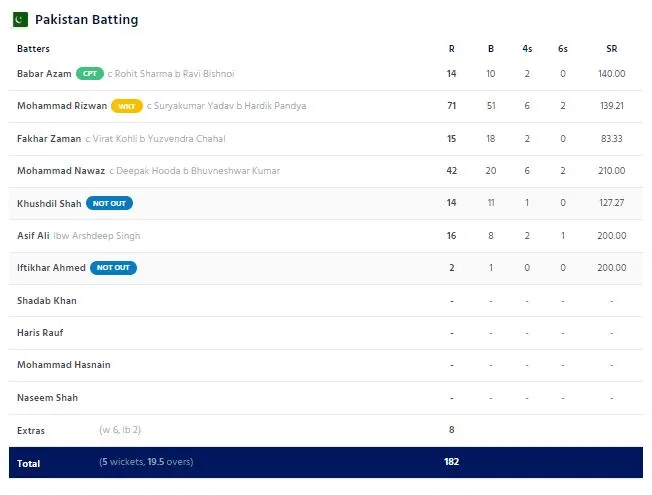Click the 6s column header
The width and height of the screenshot is (652, 495).
tap(563, 48)
